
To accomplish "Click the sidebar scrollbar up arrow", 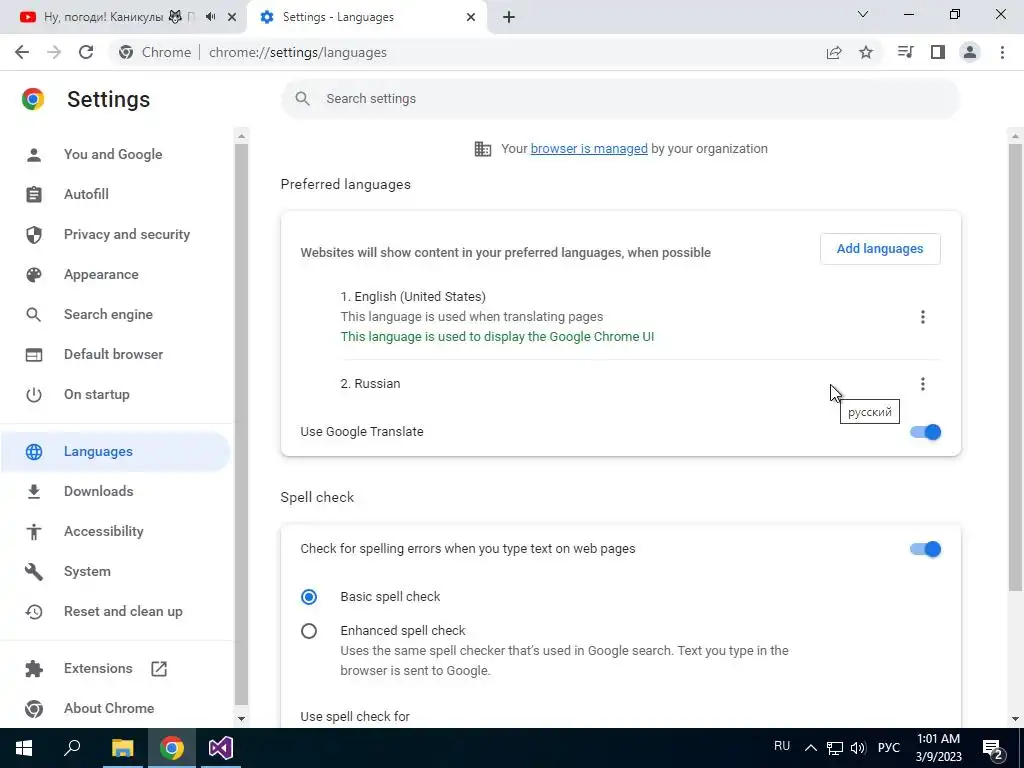I will coord(242,136).
